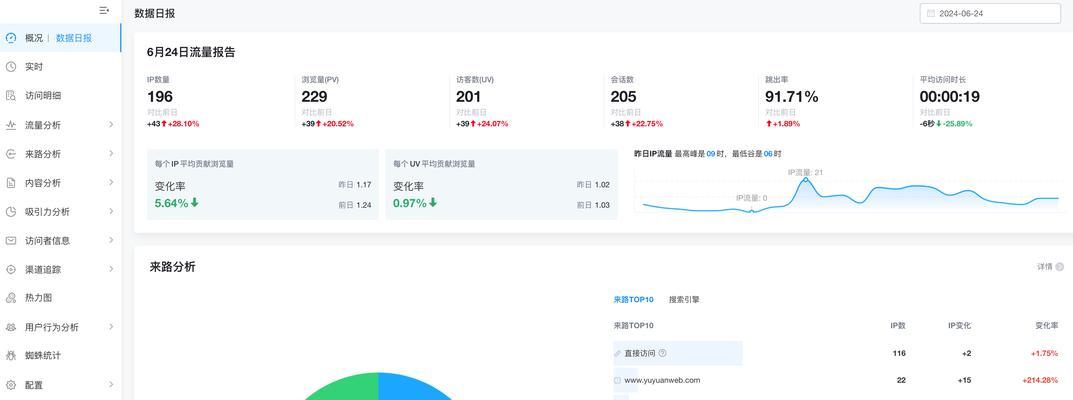Click the 用户行为分析 people icon
This screenshot has width=1073, height=400.
[x=11, y=328]
